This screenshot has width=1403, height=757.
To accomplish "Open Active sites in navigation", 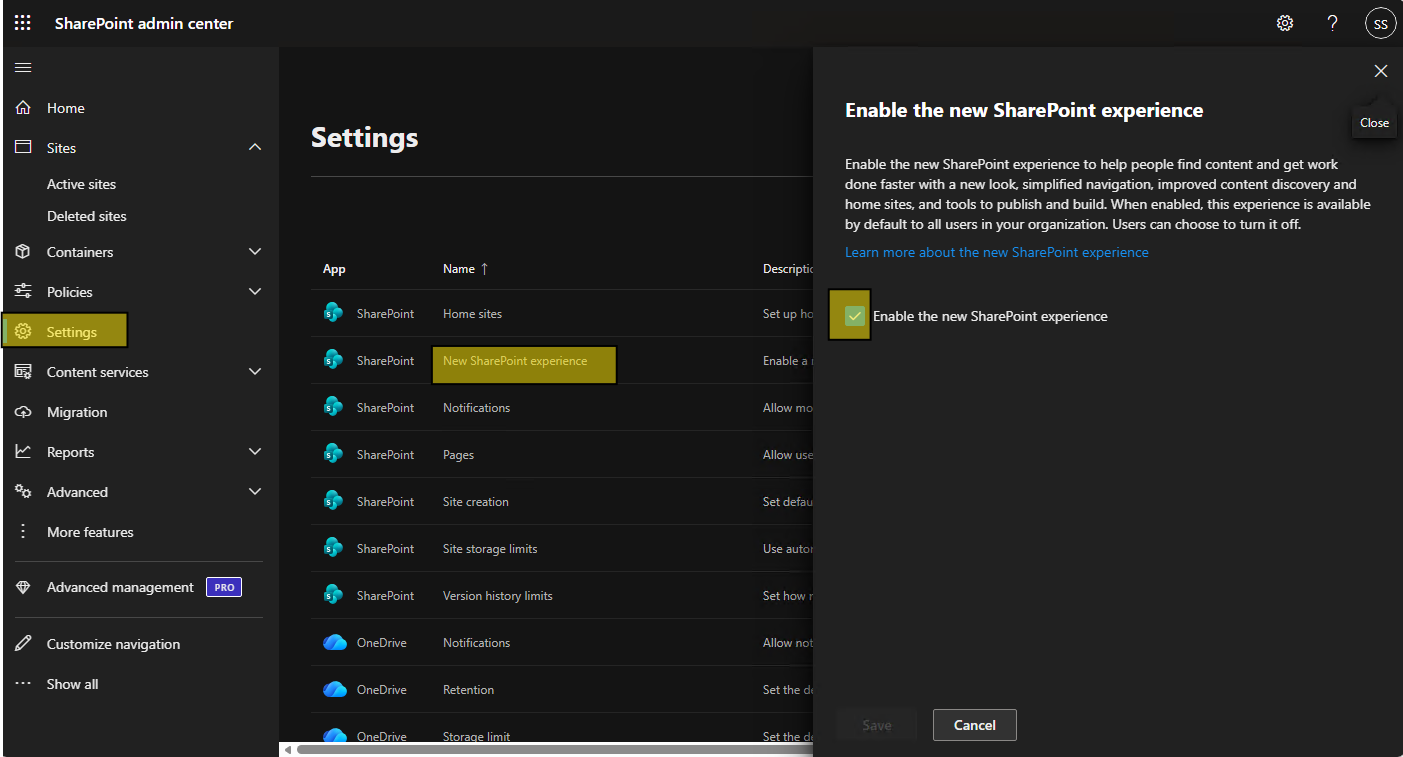I will click(81, 184).
